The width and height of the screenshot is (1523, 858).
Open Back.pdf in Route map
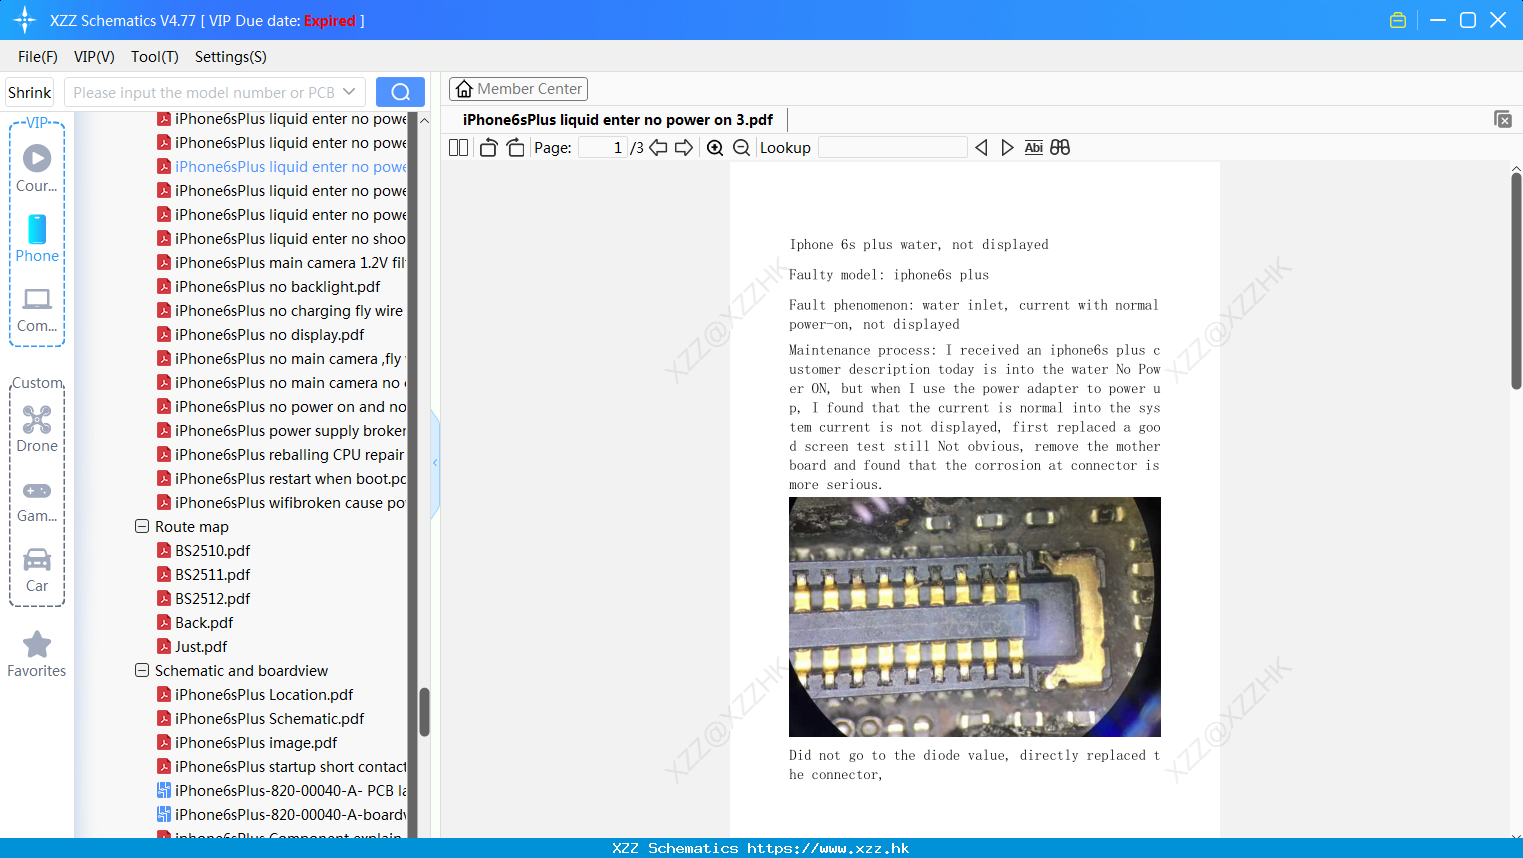click(204, 622)
